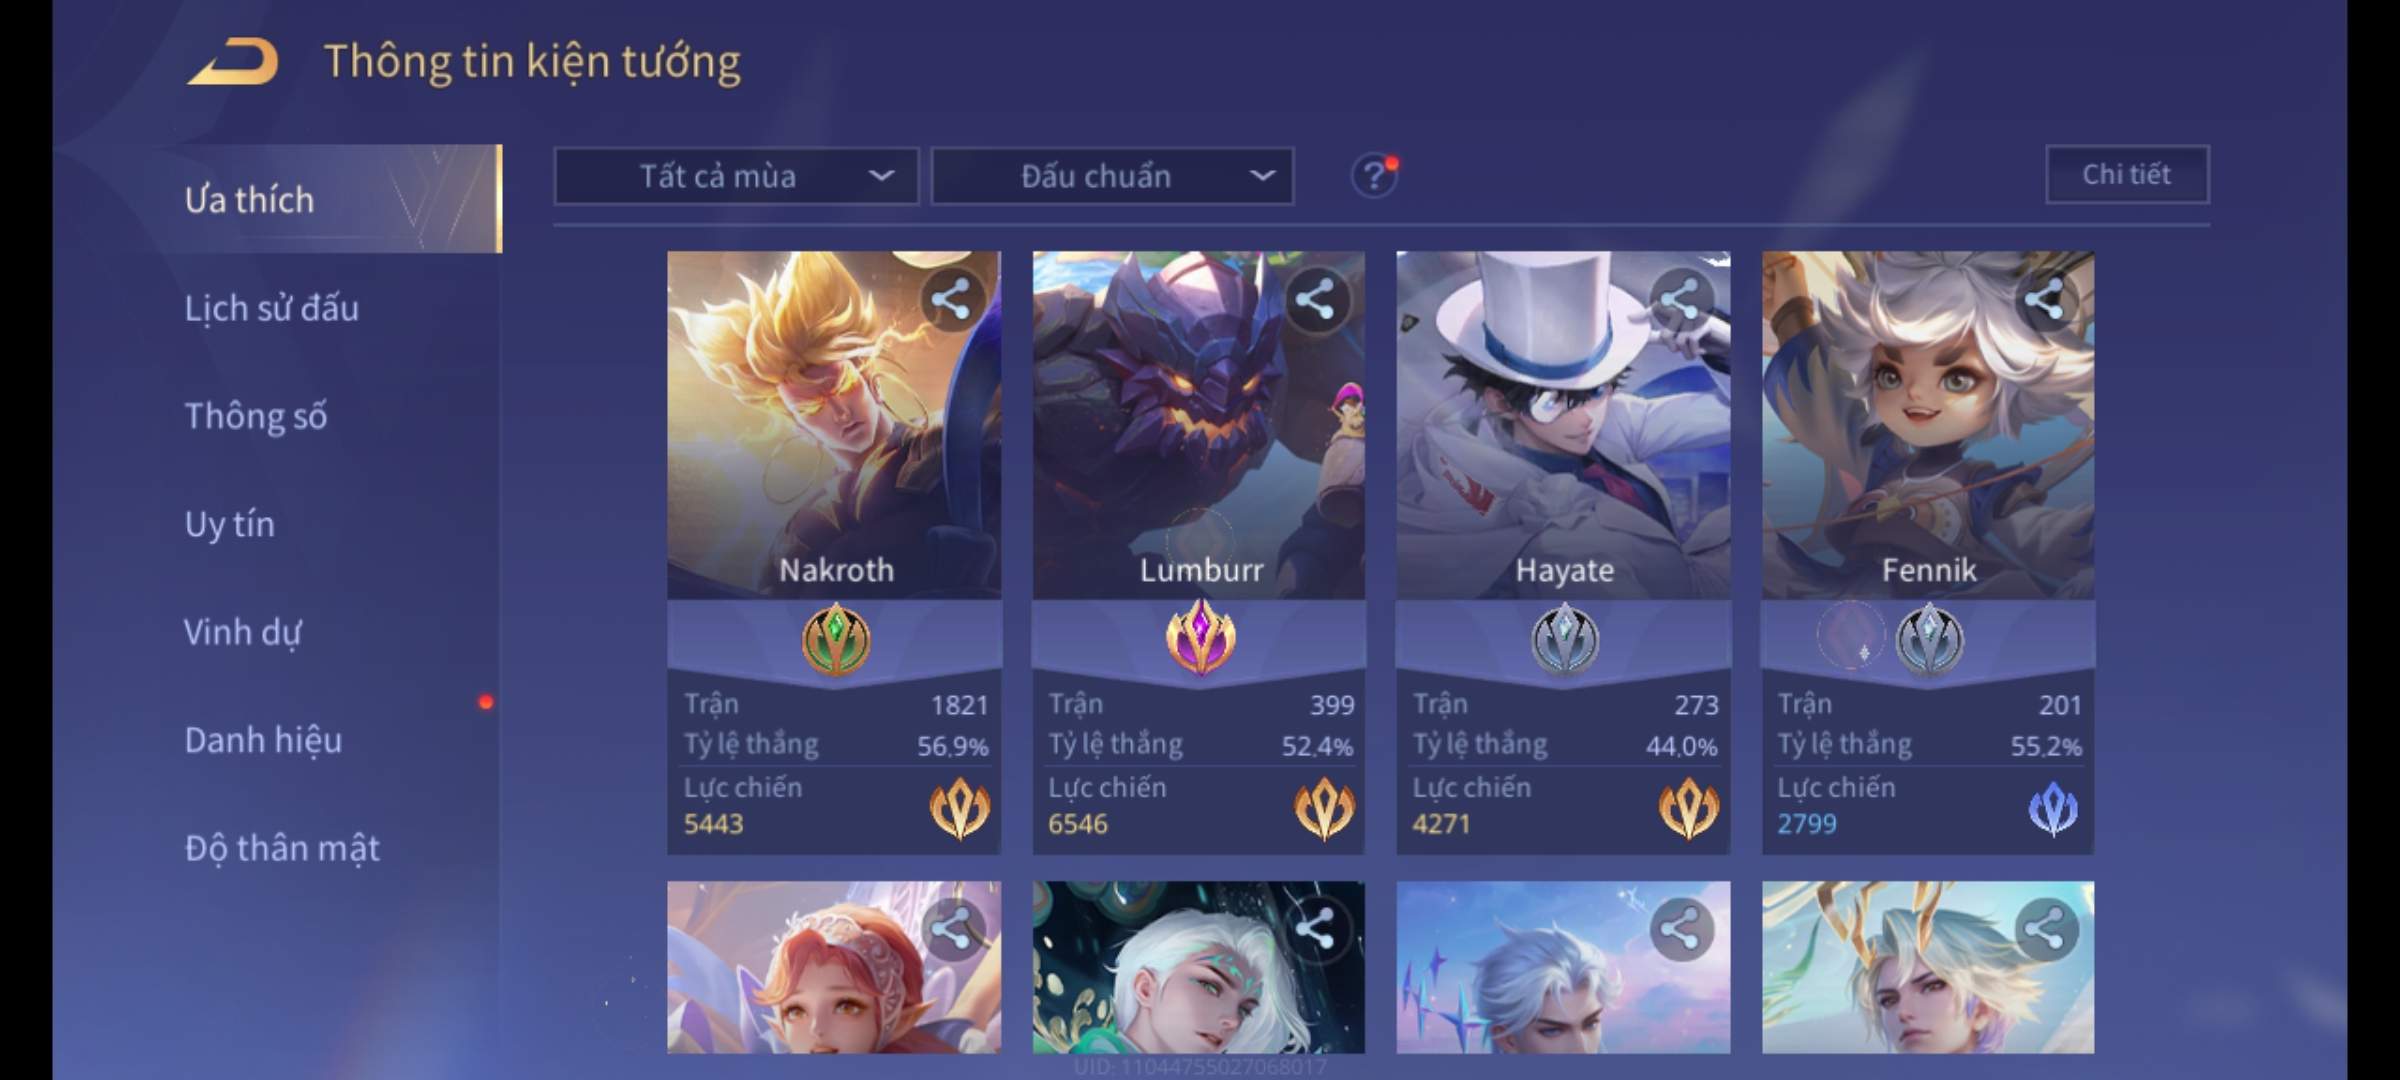Open the Độ thân mật tab
Image resolution: width=2400 pixels, height=1080 pixels.
[x=282, y=848]
